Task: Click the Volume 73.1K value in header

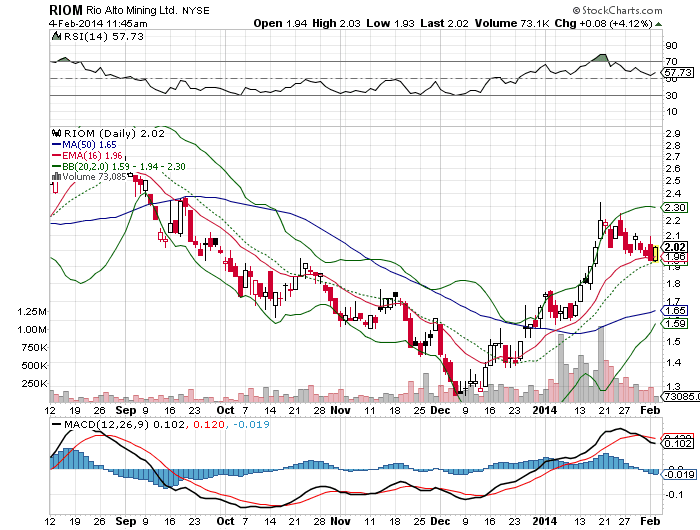Action: [x=512, y=23]
